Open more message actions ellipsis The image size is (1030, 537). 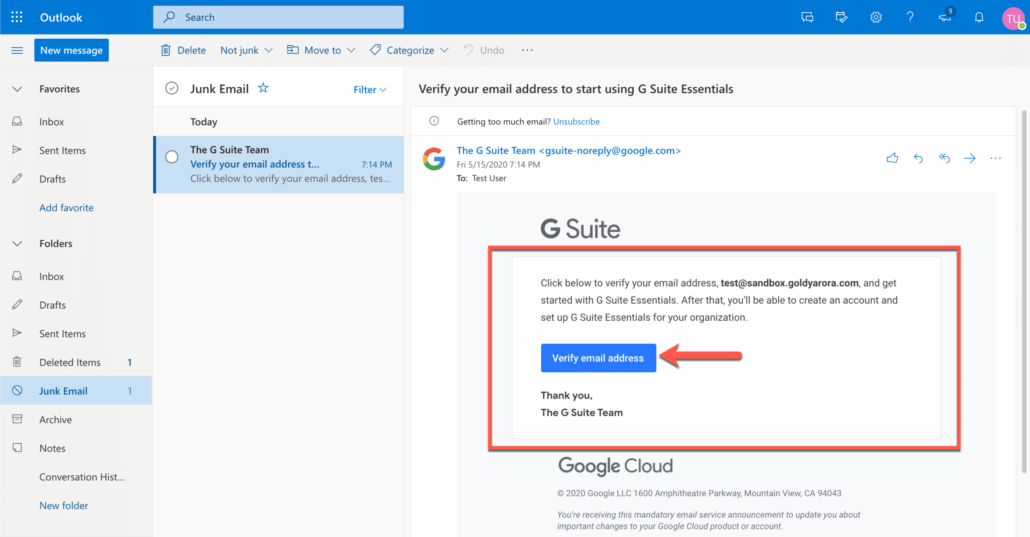[995, 158]
